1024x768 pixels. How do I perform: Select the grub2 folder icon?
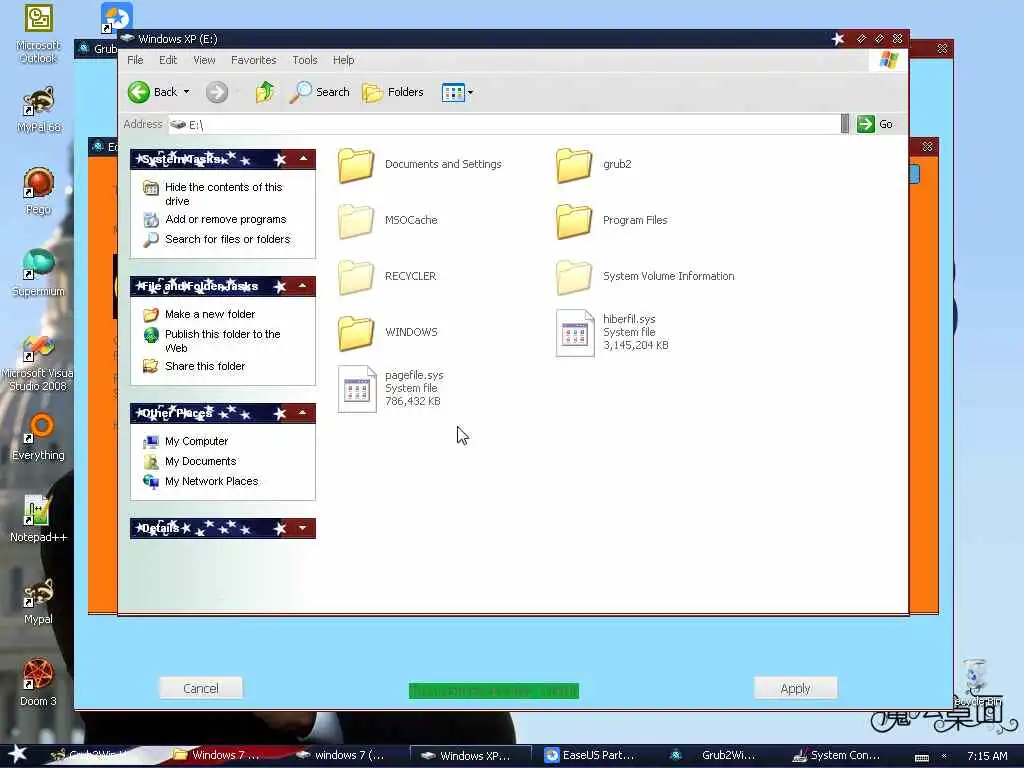click(574, 165)
